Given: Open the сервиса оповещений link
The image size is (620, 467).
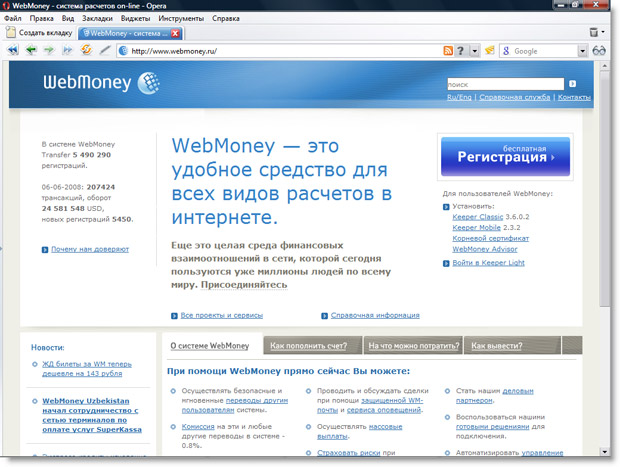Looking at the screenshot, I should (x=384, y=410).
